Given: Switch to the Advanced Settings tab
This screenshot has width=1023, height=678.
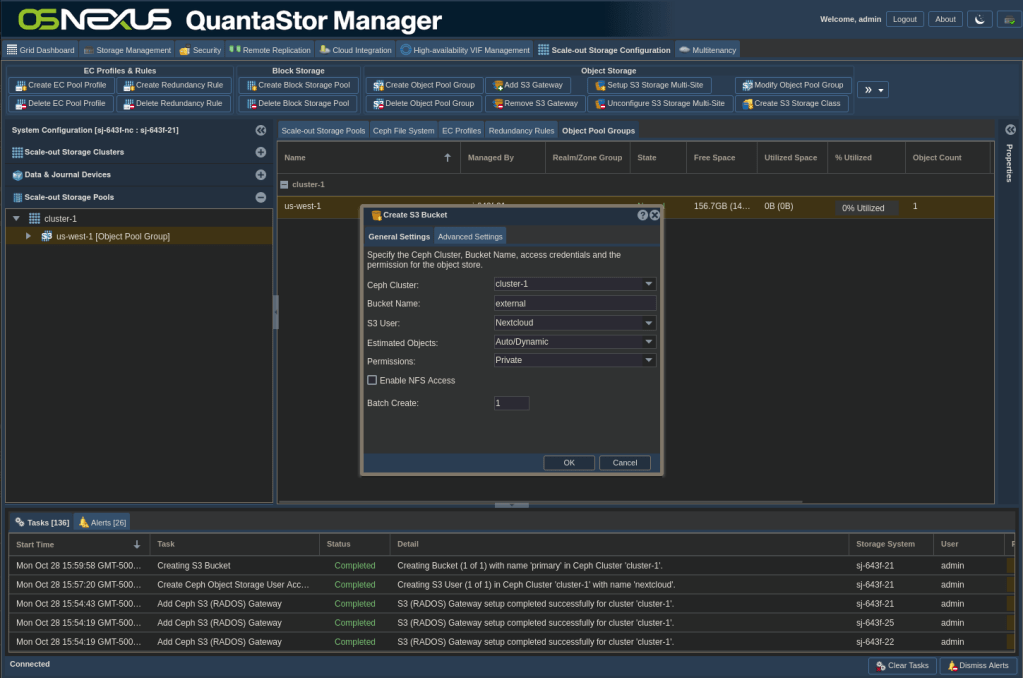Looking at the screenshot, I should click(470, 237).
